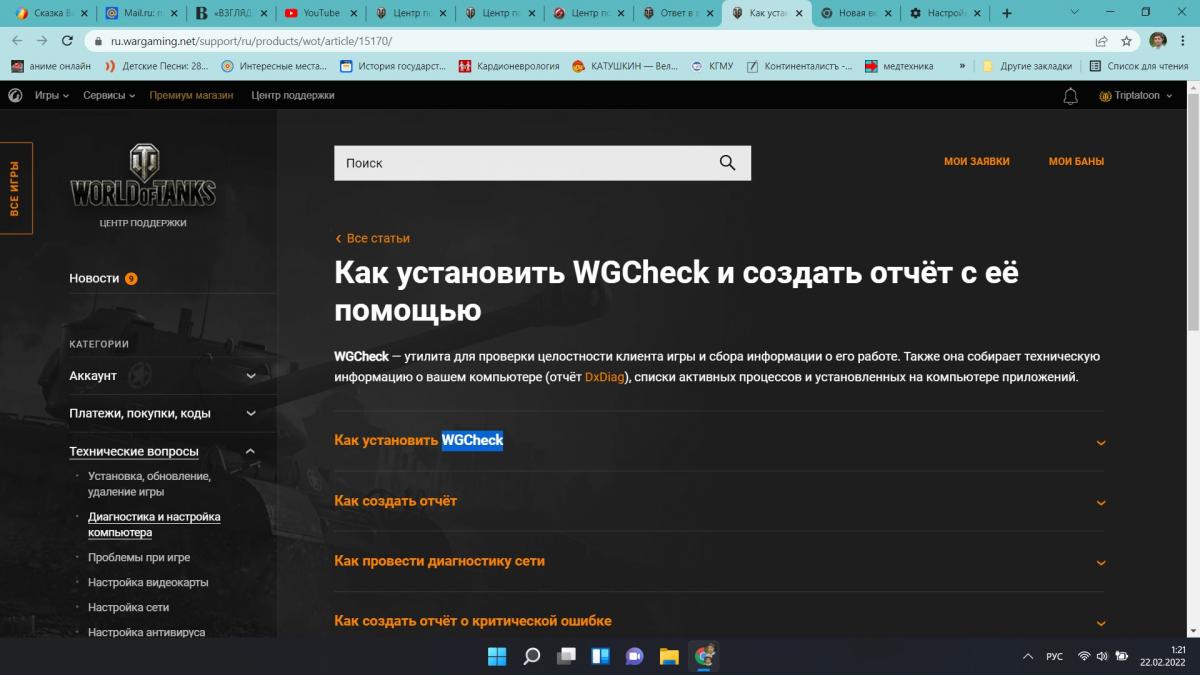The width and height of the screenshot is (1200, 675).
Task: Click the search magnifier icon
Action: (727, 163)
